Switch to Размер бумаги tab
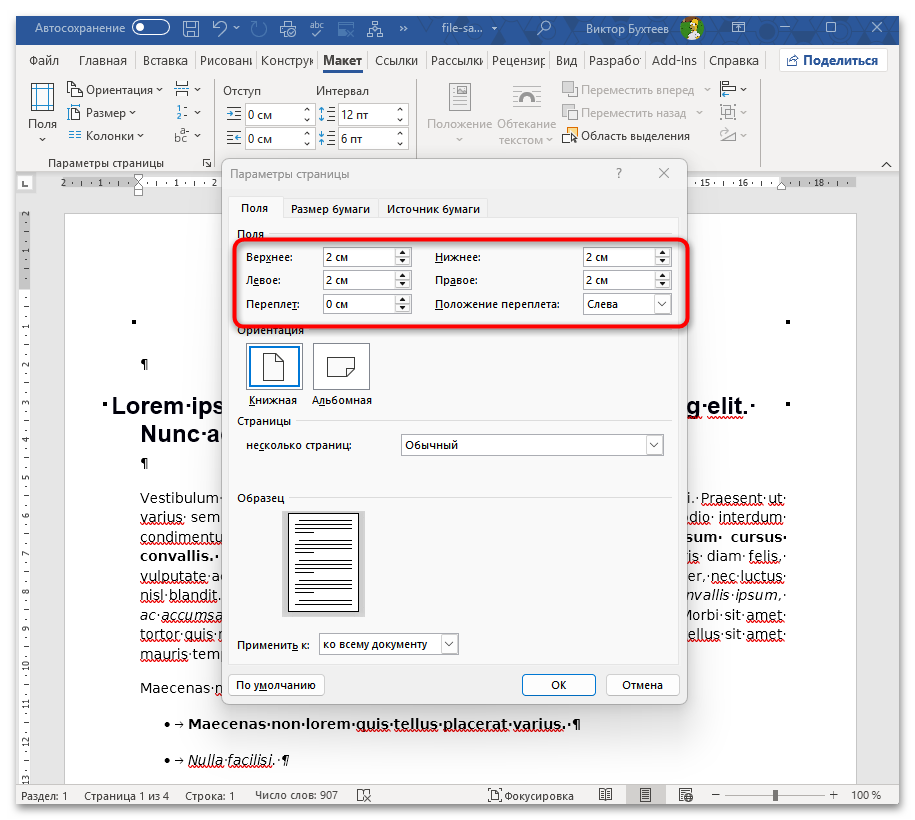 click(x=330, y=209)
